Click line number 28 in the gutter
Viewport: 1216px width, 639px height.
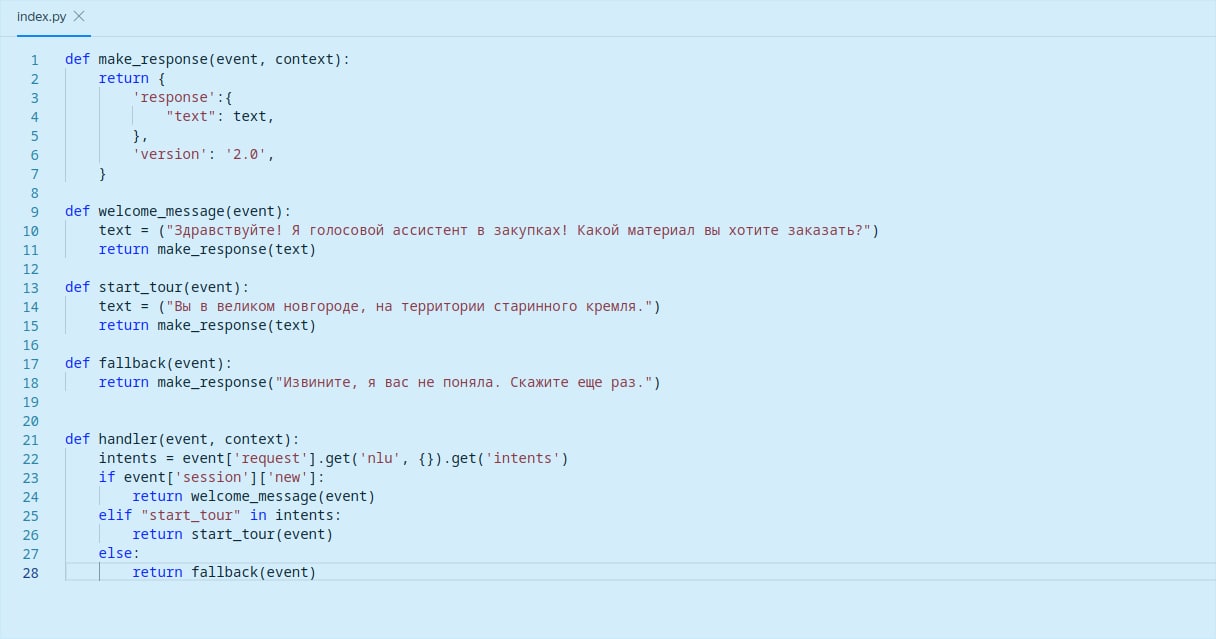click(30, 573)
